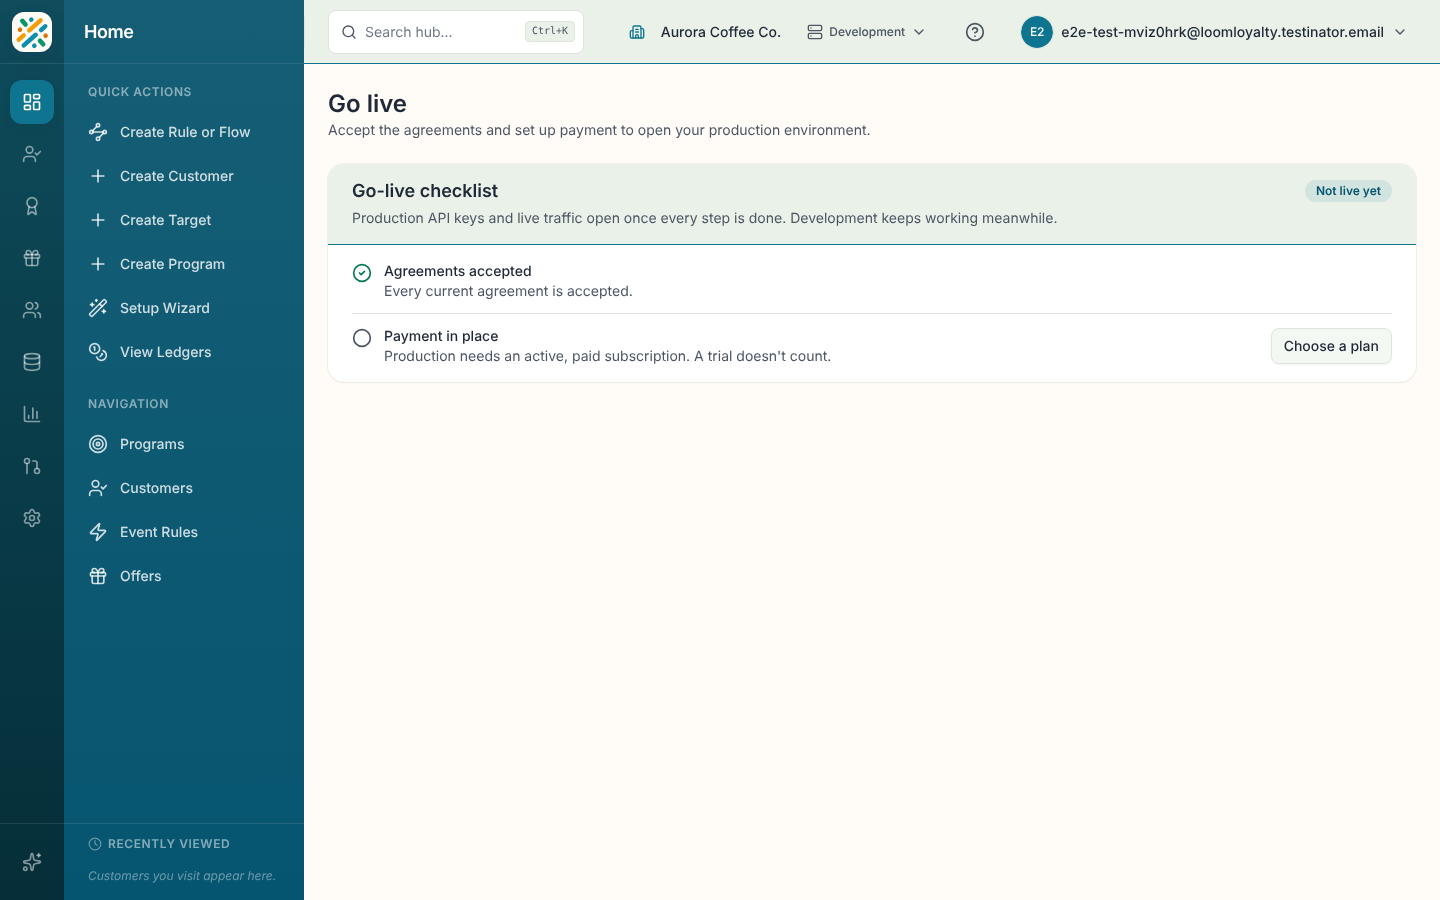1440x900 pixels.
Task: Click the Aurora Coffee Co. organization name
Action: 721,32
